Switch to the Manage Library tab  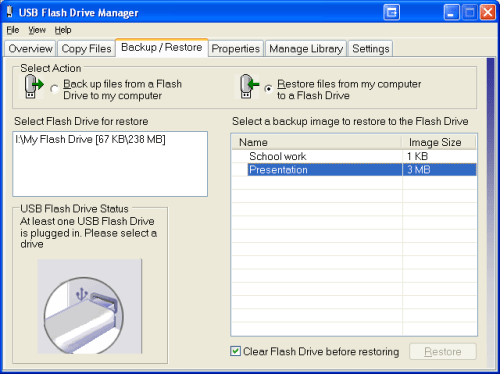(306, 49)
